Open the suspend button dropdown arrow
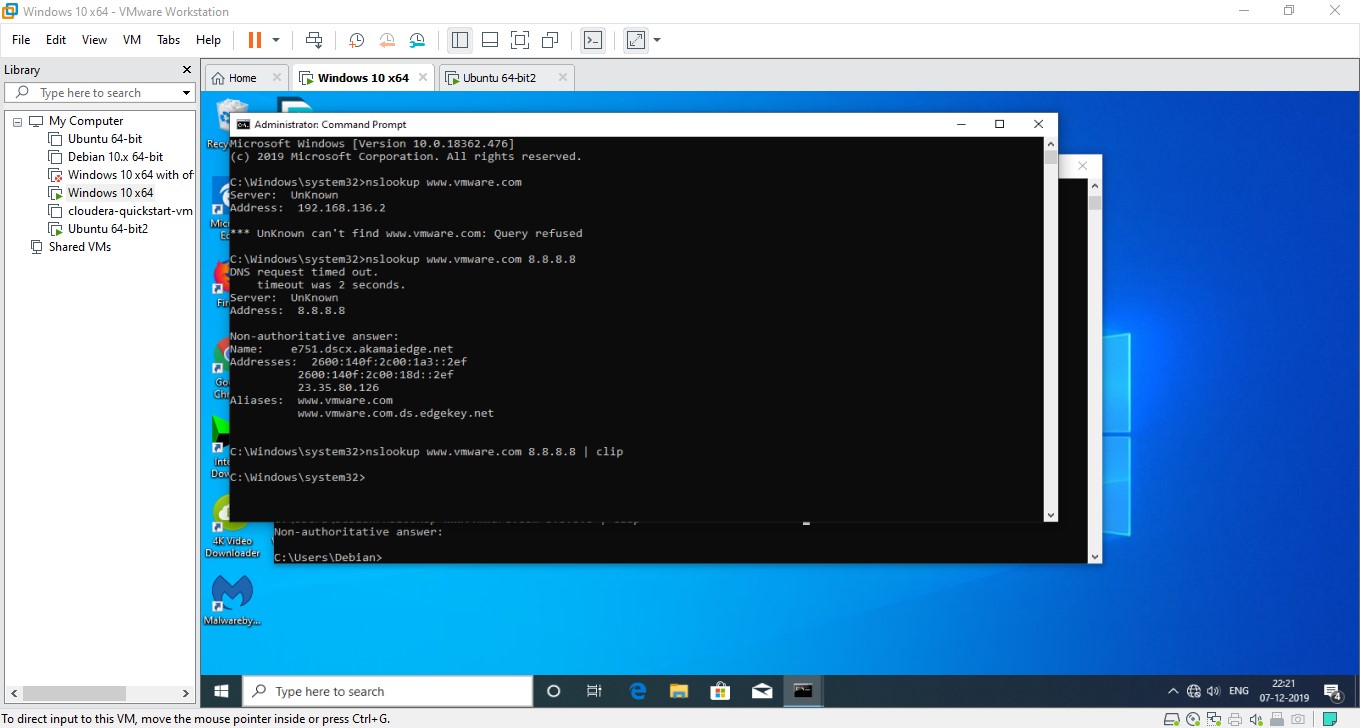The image size is (1360, 728). coord(276,40)
